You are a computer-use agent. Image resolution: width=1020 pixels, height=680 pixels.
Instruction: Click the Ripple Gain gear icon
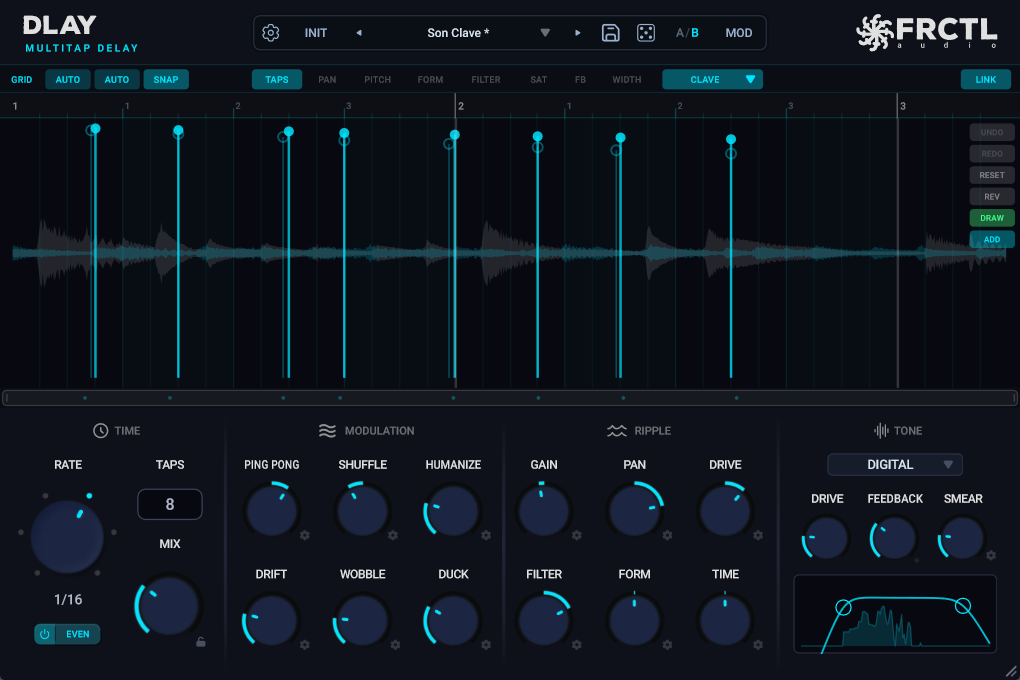click(576, 535)
